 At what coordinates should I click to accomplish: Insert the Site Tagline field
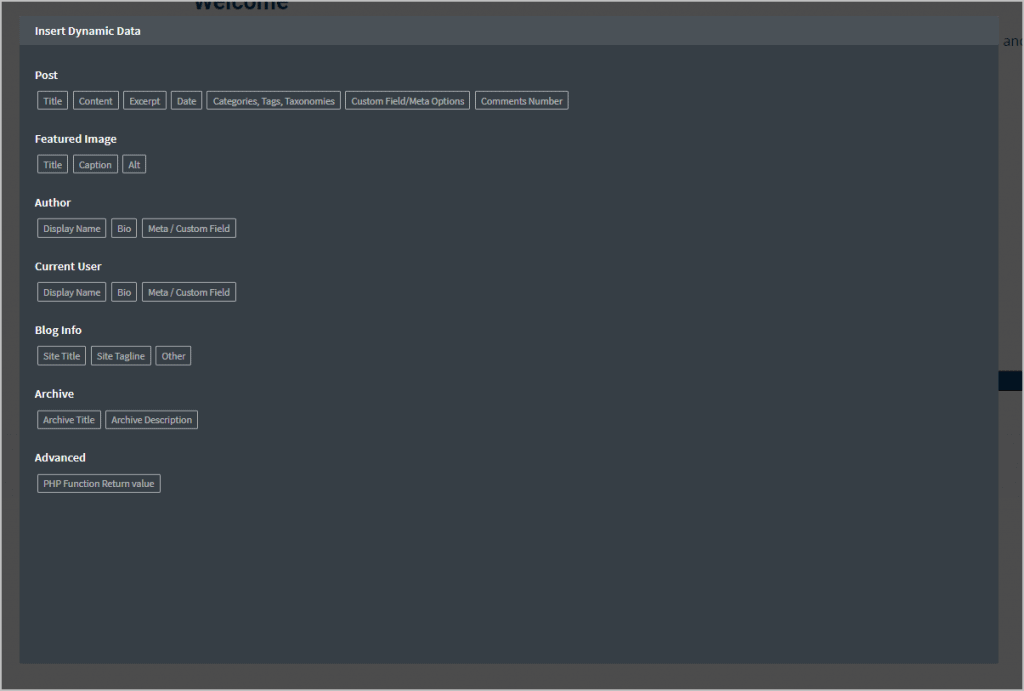120,355
